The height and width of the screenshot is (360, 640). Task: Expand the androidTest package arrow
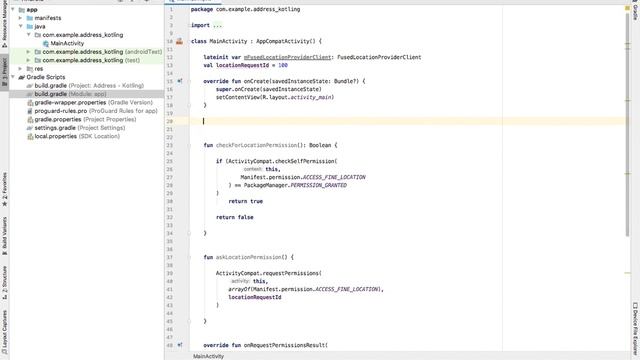point(29,52)
